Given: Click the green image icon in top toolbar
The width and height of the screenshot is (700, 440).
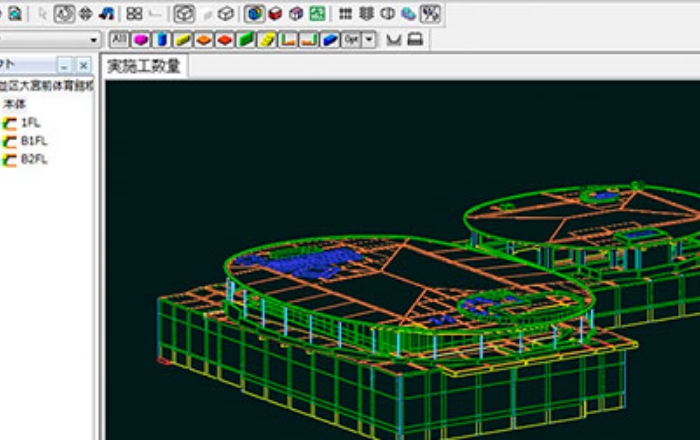Looking at the screenshot, I should click(x=317, y=14).
